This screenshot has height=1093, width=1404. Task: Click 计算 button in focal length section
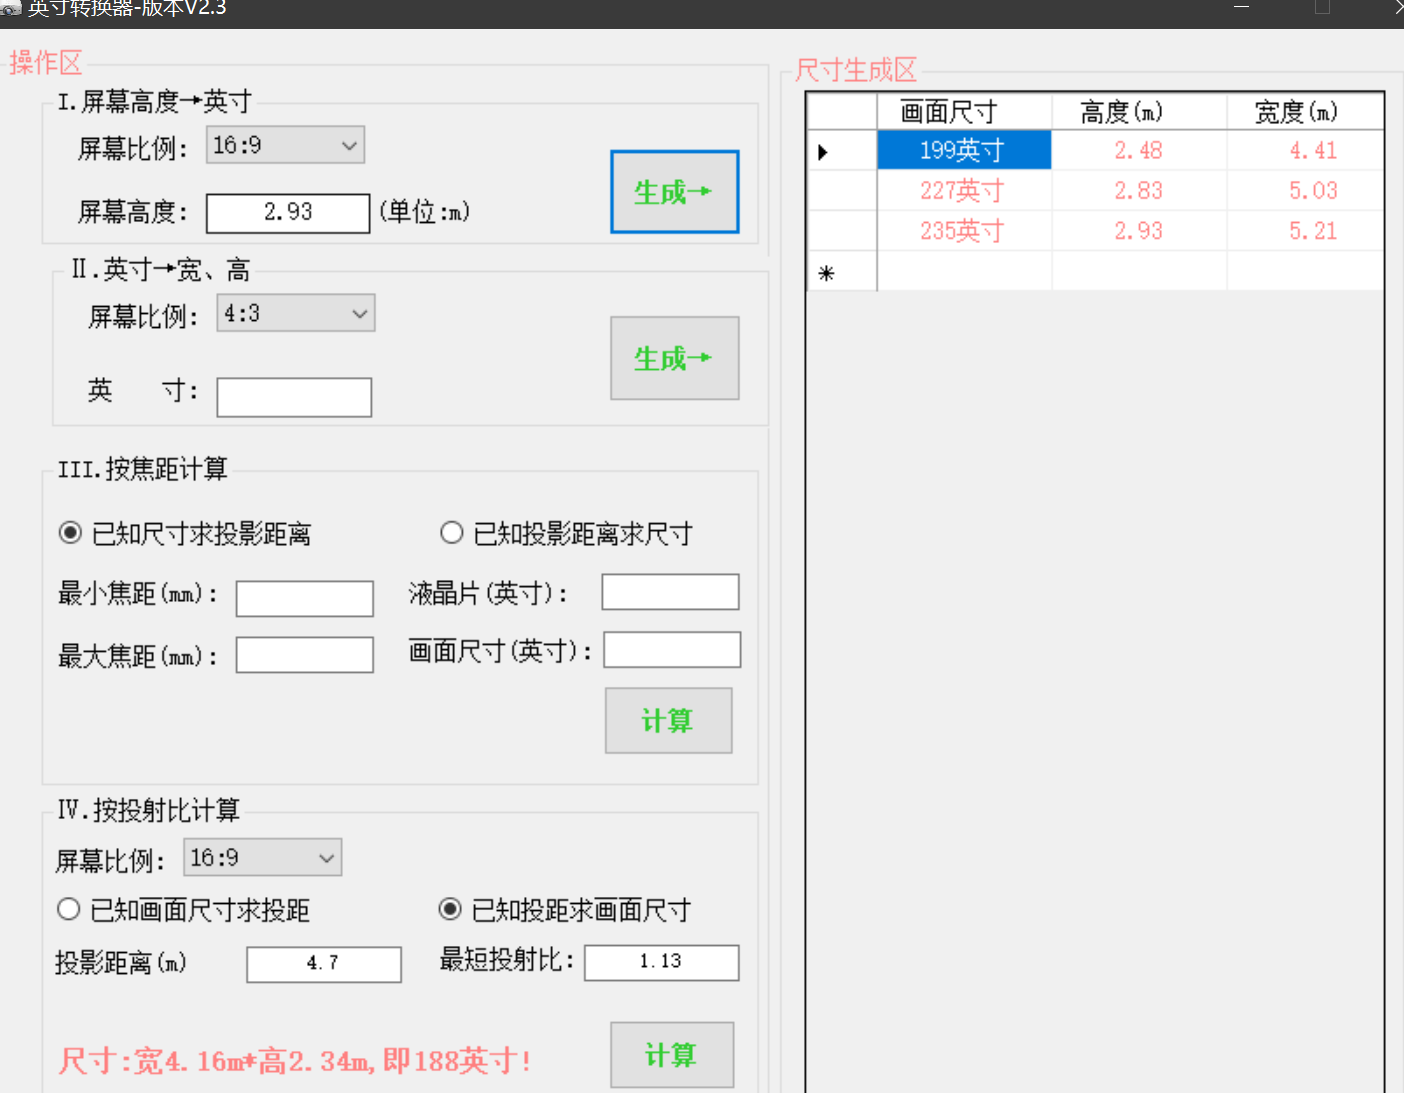[669, 720]
